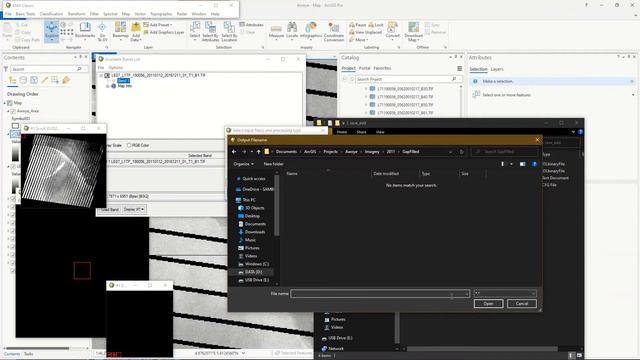Click Cancel in the Output Filename dialog
This screenshot has height=360, width=640.
[522, 304]
